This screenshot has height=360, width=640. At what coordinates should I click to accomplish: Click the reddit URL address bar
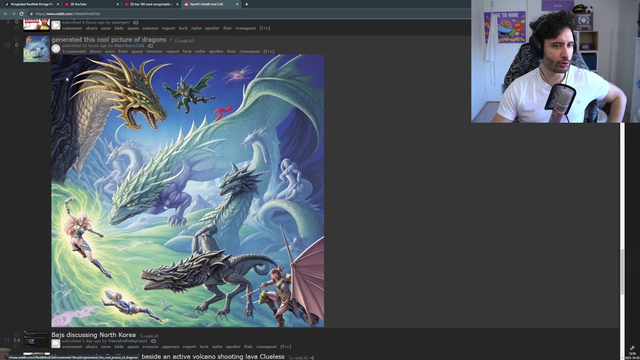[x=245, y=13]
